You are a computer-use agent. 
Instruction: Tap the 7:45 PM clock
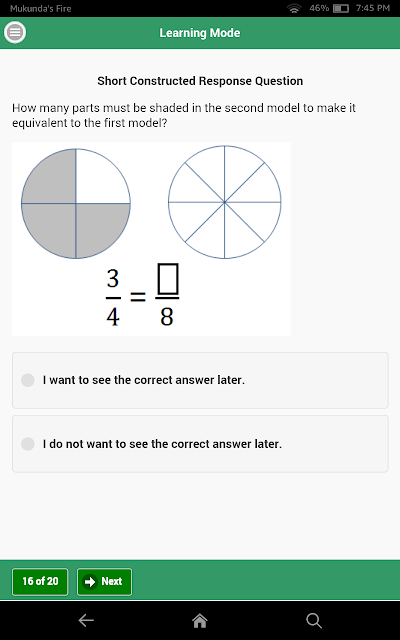point(373,8)
